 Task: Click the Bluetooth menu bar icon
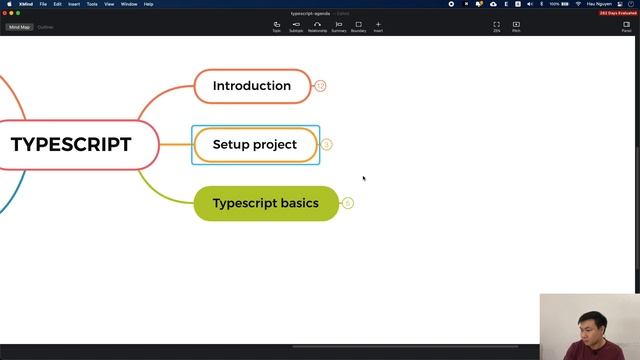tap(542, 4)
